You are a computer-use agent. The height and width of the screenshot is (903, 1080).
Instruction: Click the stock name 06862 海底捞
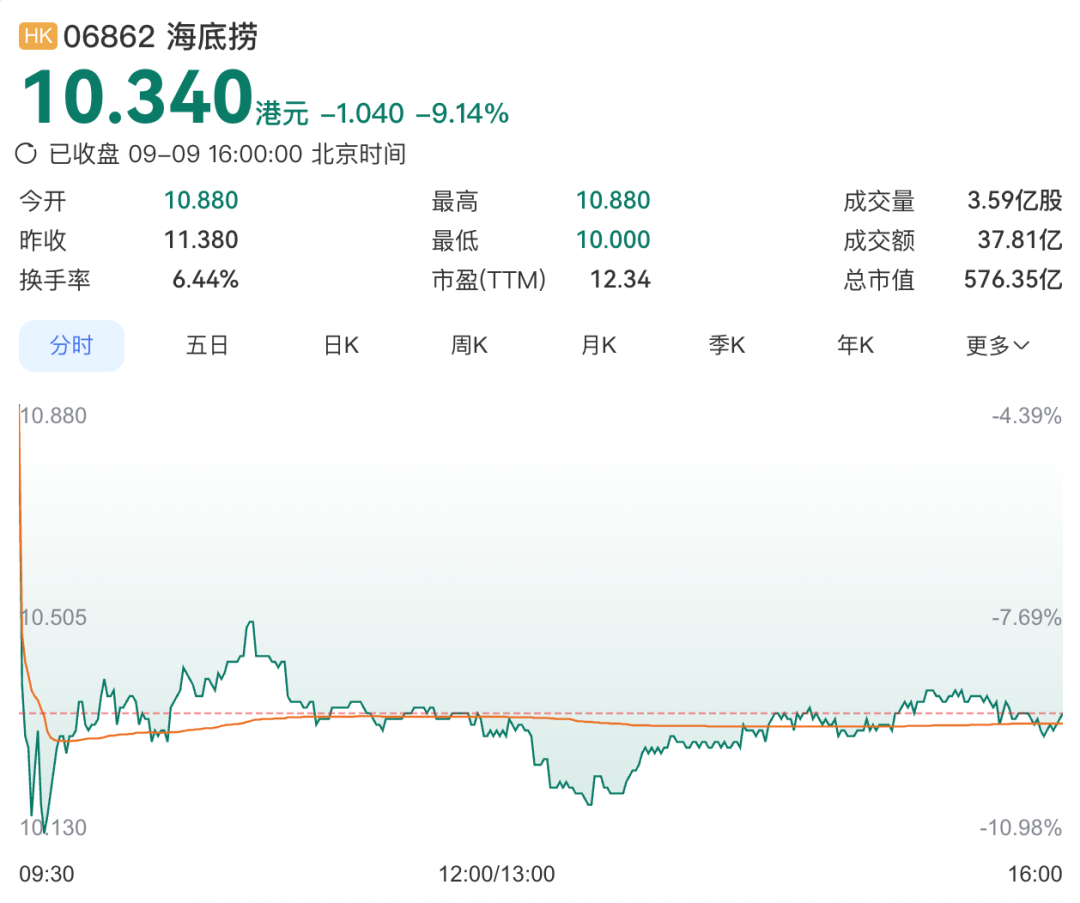click(160, 37)
